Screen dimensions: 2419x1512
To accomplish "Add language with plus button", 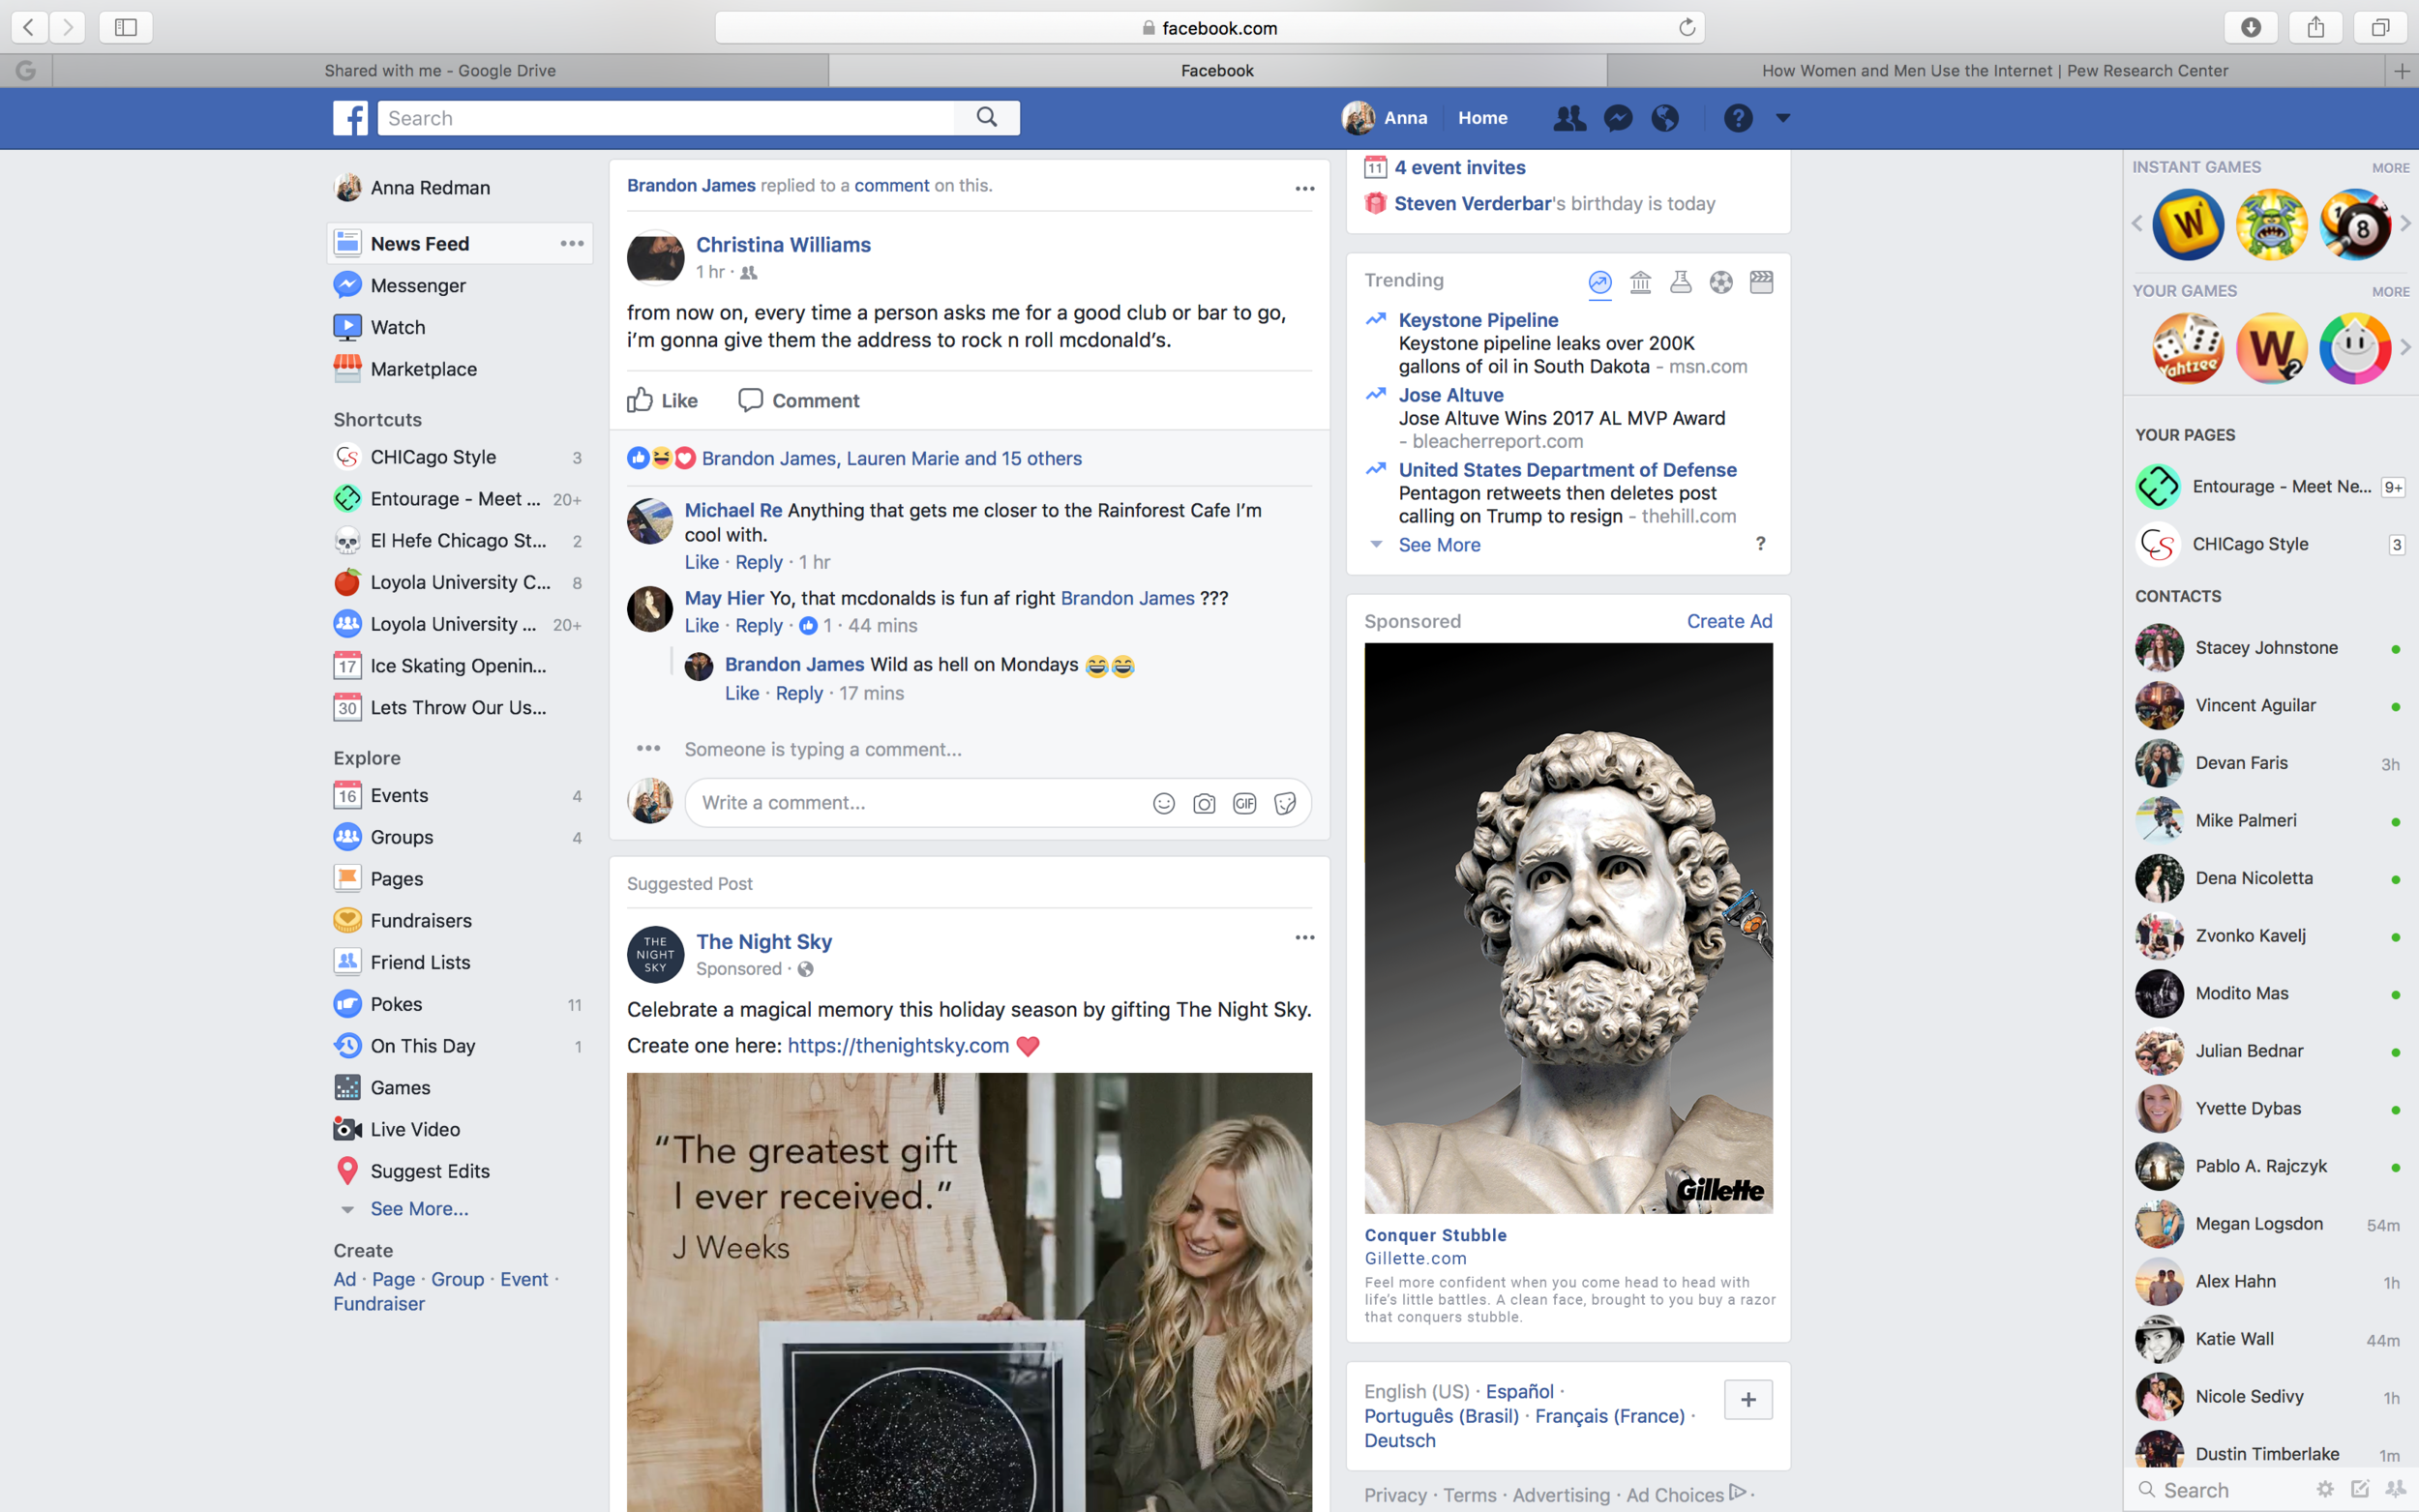I will pos(1748,1400).
